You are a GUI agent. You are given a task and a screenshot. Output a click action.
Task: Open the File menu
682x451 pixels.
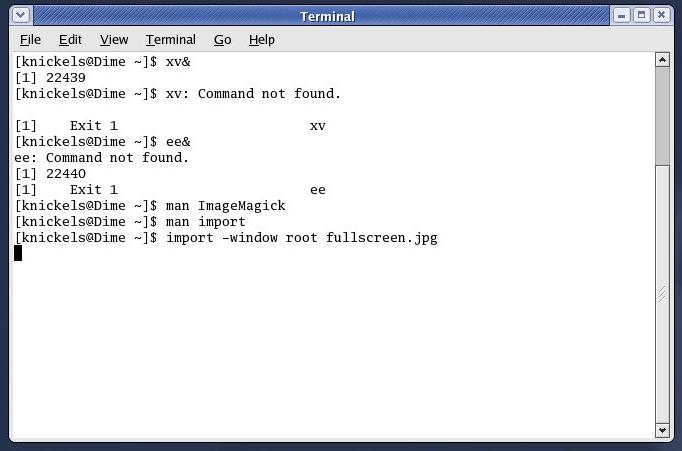[30, 40]
